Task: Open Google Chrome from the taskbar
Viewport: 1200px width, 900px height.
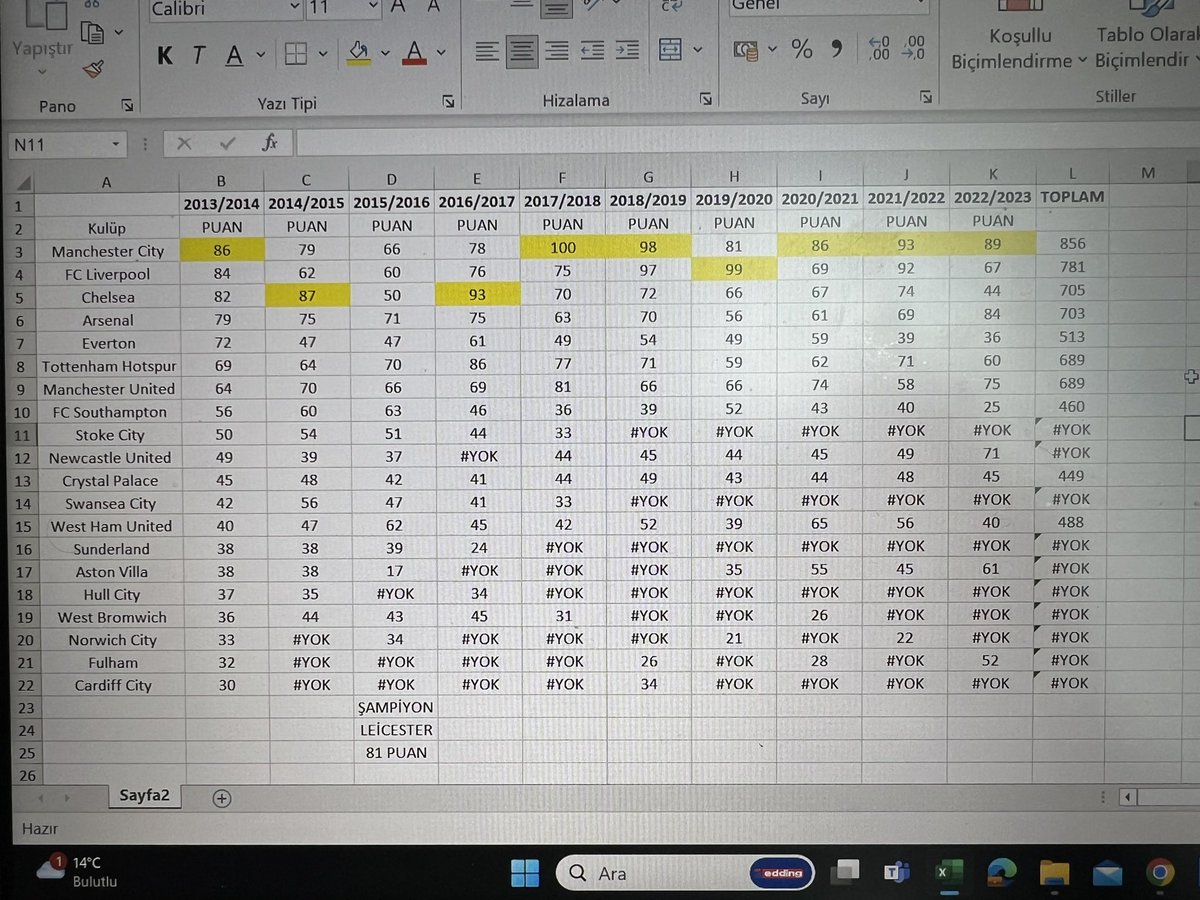Action: (x=1159, y=872)
